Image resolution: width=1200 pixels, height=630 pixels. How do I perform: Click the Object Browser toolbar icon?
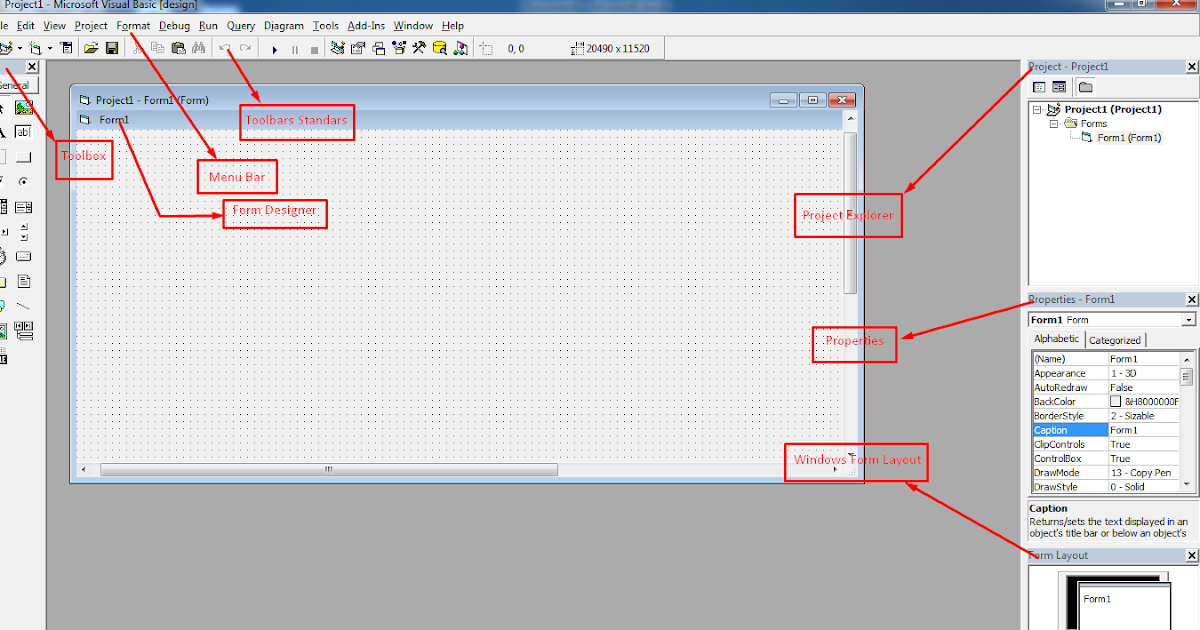click(397, 47)
